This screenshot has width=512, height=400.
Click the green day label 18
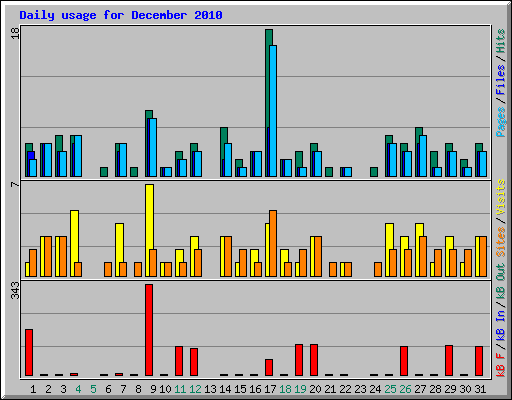tap(285, 389)
